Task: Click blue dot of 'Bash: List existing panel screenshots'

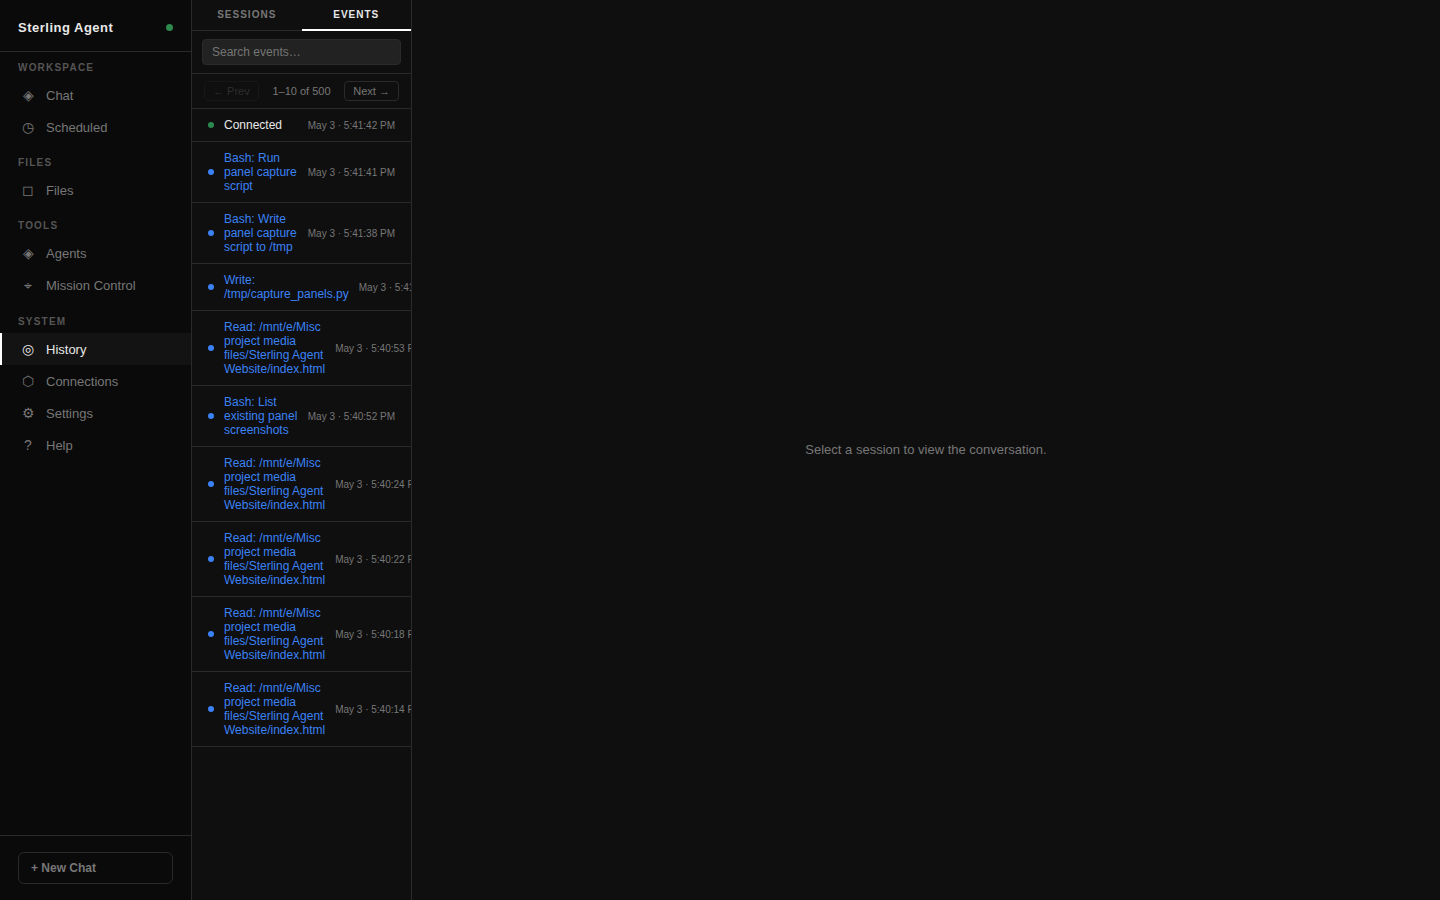Action: coord(211,416)
